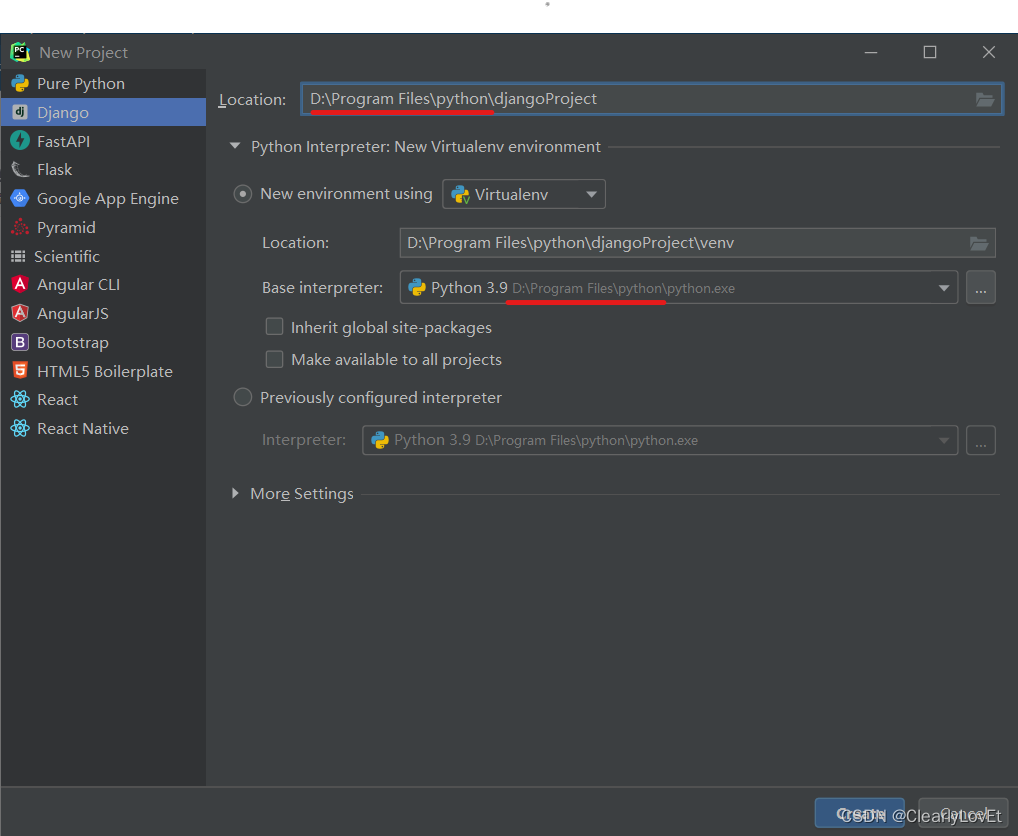Click Virtualenv python icon in combo box
Screen dimensions: 1018x836
(460, 194)
